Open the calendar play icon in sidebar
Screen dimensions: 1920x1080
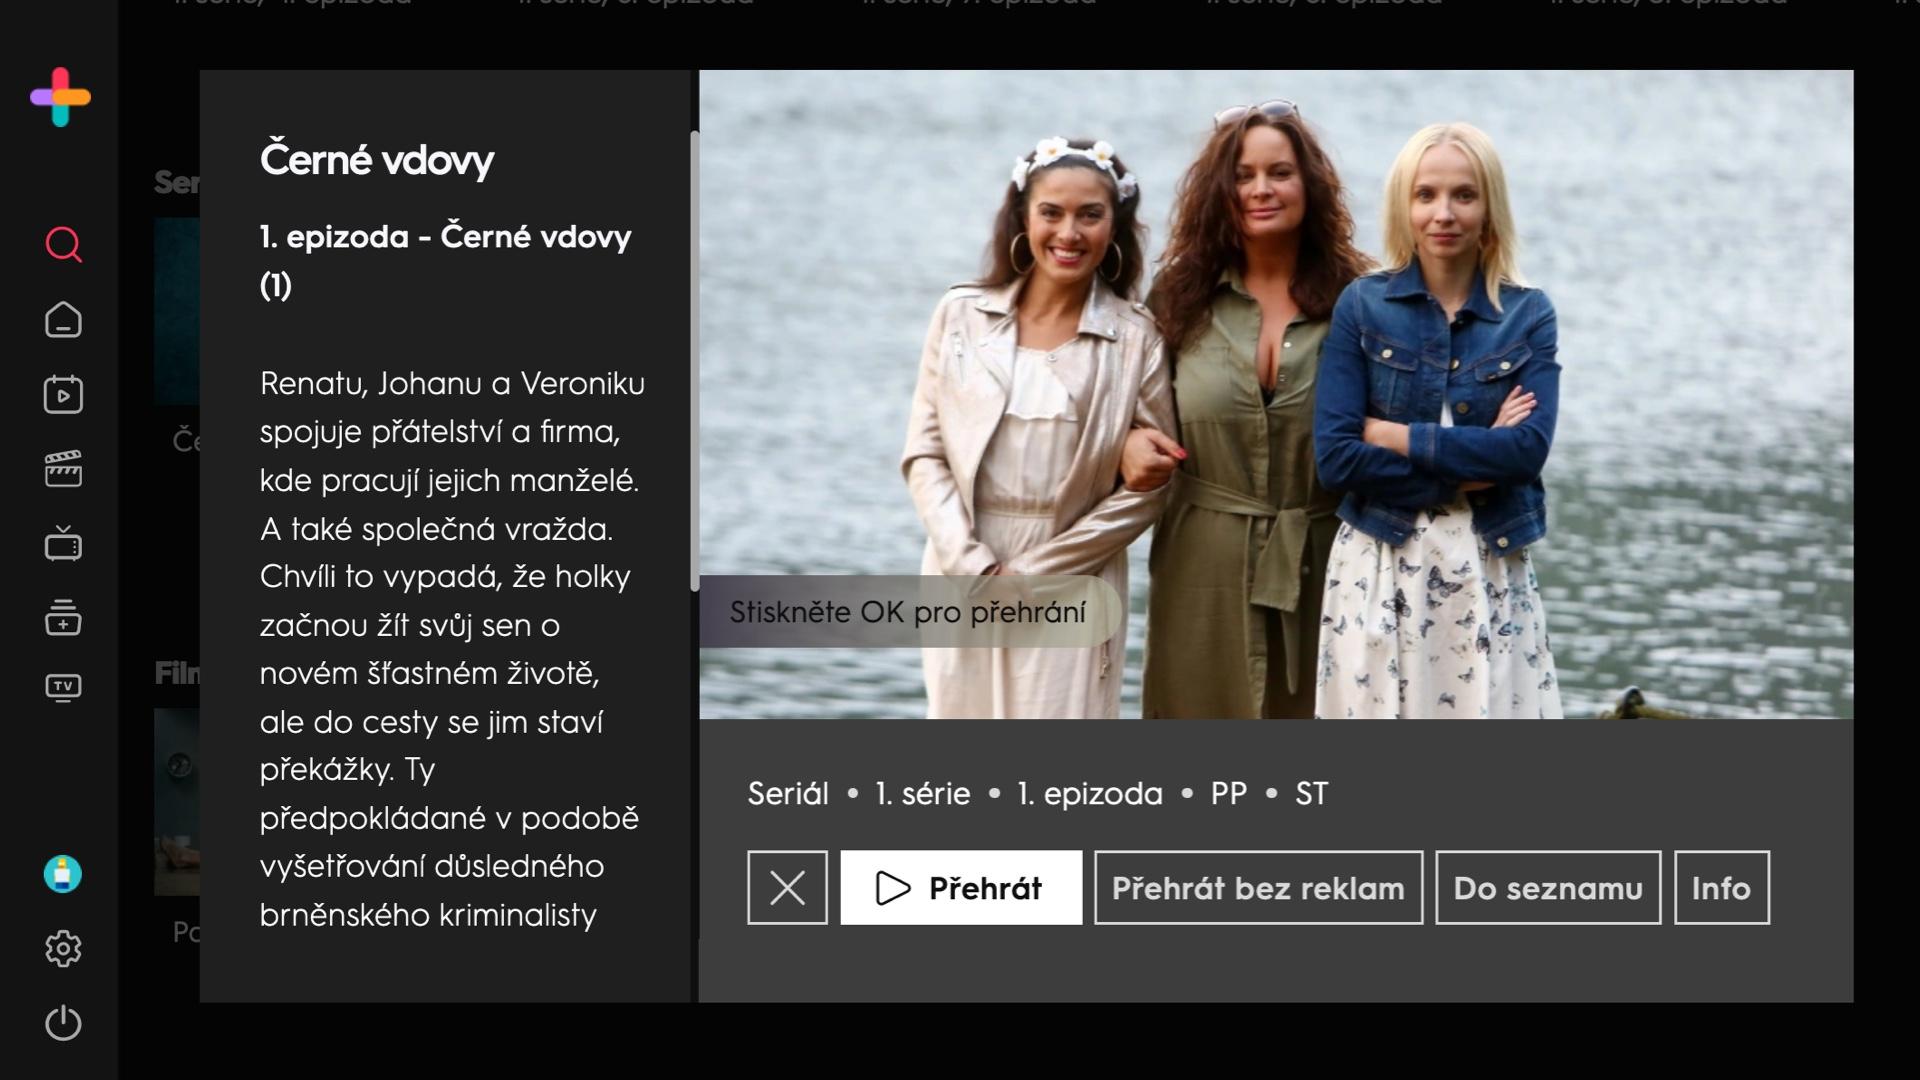pyautogui.click(x=63, y=394)
